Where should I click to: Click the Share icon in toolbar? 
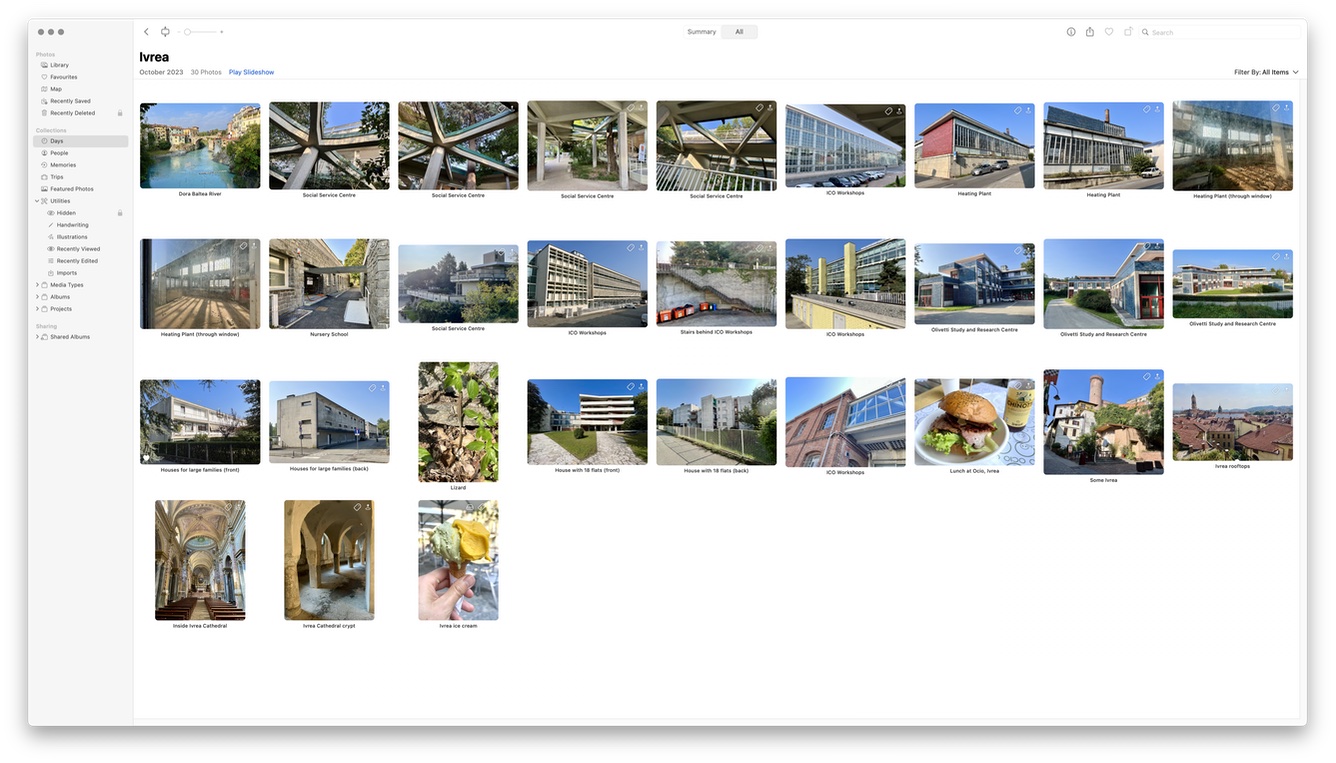[x=1090, y=32]
